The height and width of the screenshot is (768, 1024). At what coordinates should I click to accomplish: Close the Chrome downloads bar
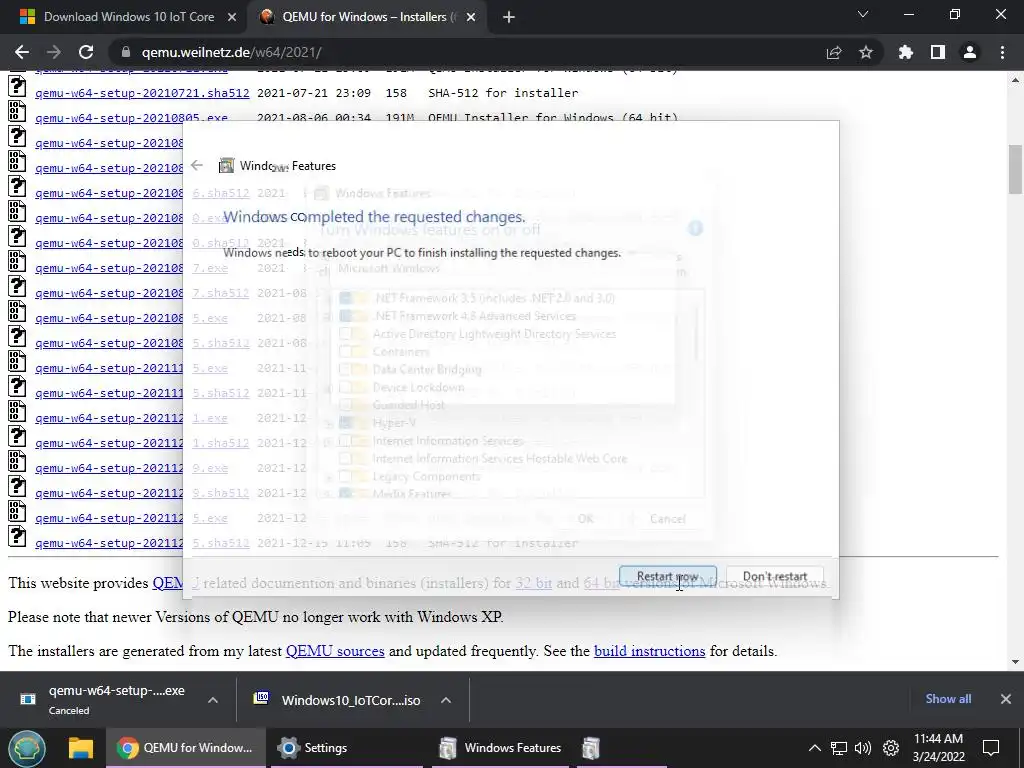[1006, 699]
